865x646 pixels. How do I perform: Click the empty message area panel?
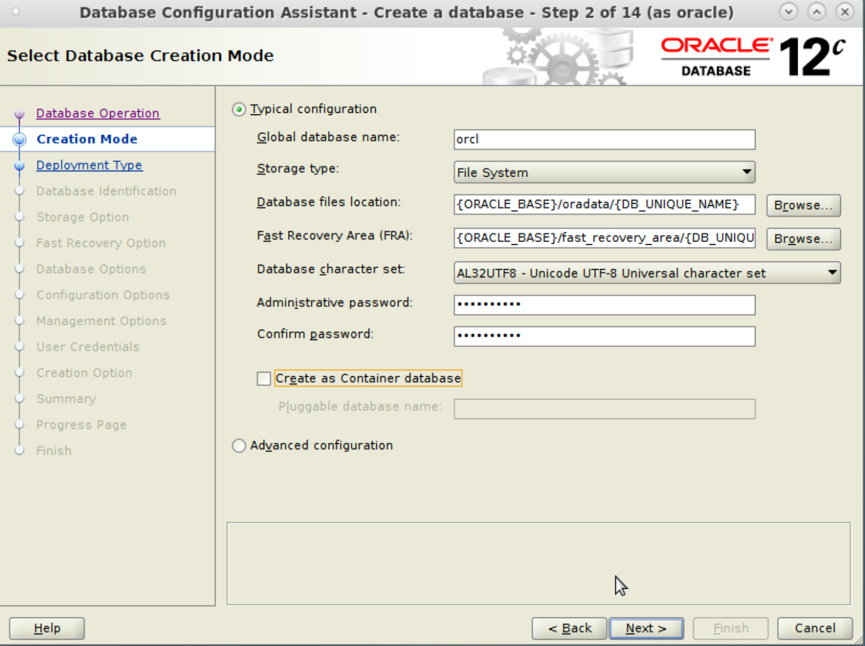click(x=538, y=563)
